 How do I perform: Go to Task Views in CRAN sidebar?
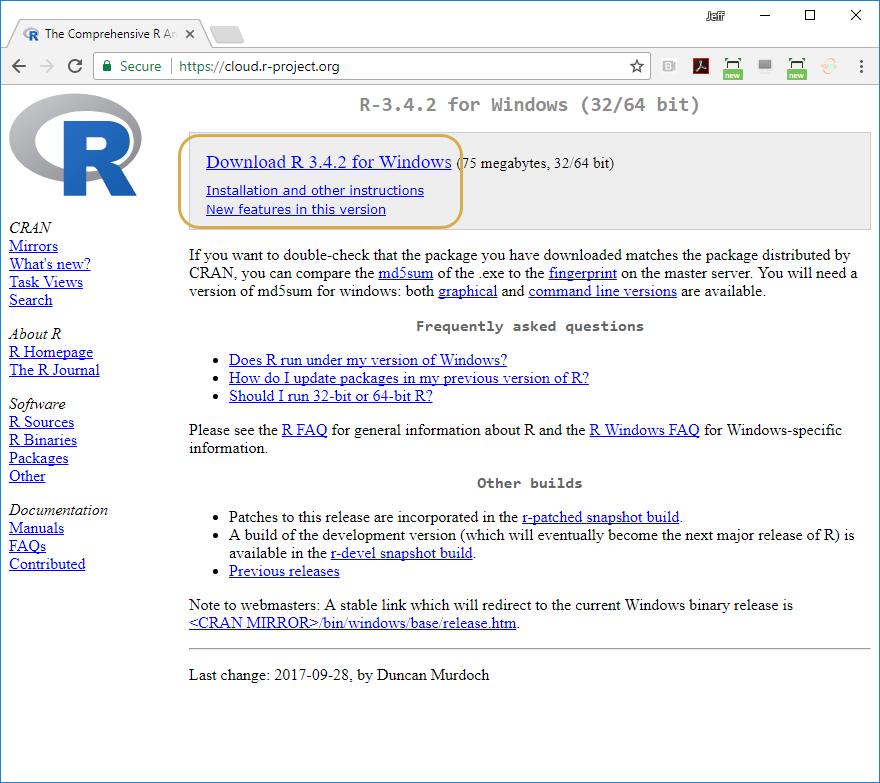pyautogui.click(x=46, y=282)
